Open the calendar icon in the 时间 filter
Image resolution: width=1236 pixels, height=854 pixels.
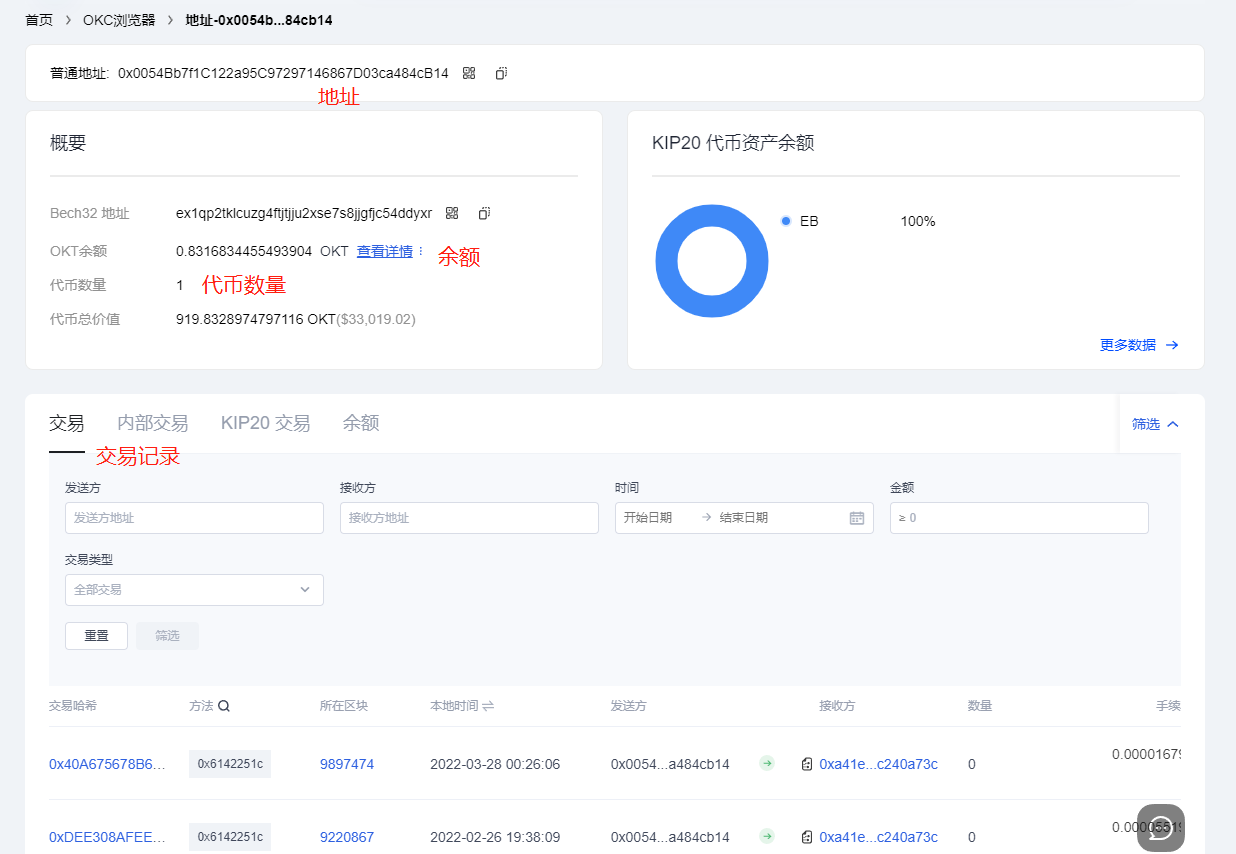(x=856, y=518)
